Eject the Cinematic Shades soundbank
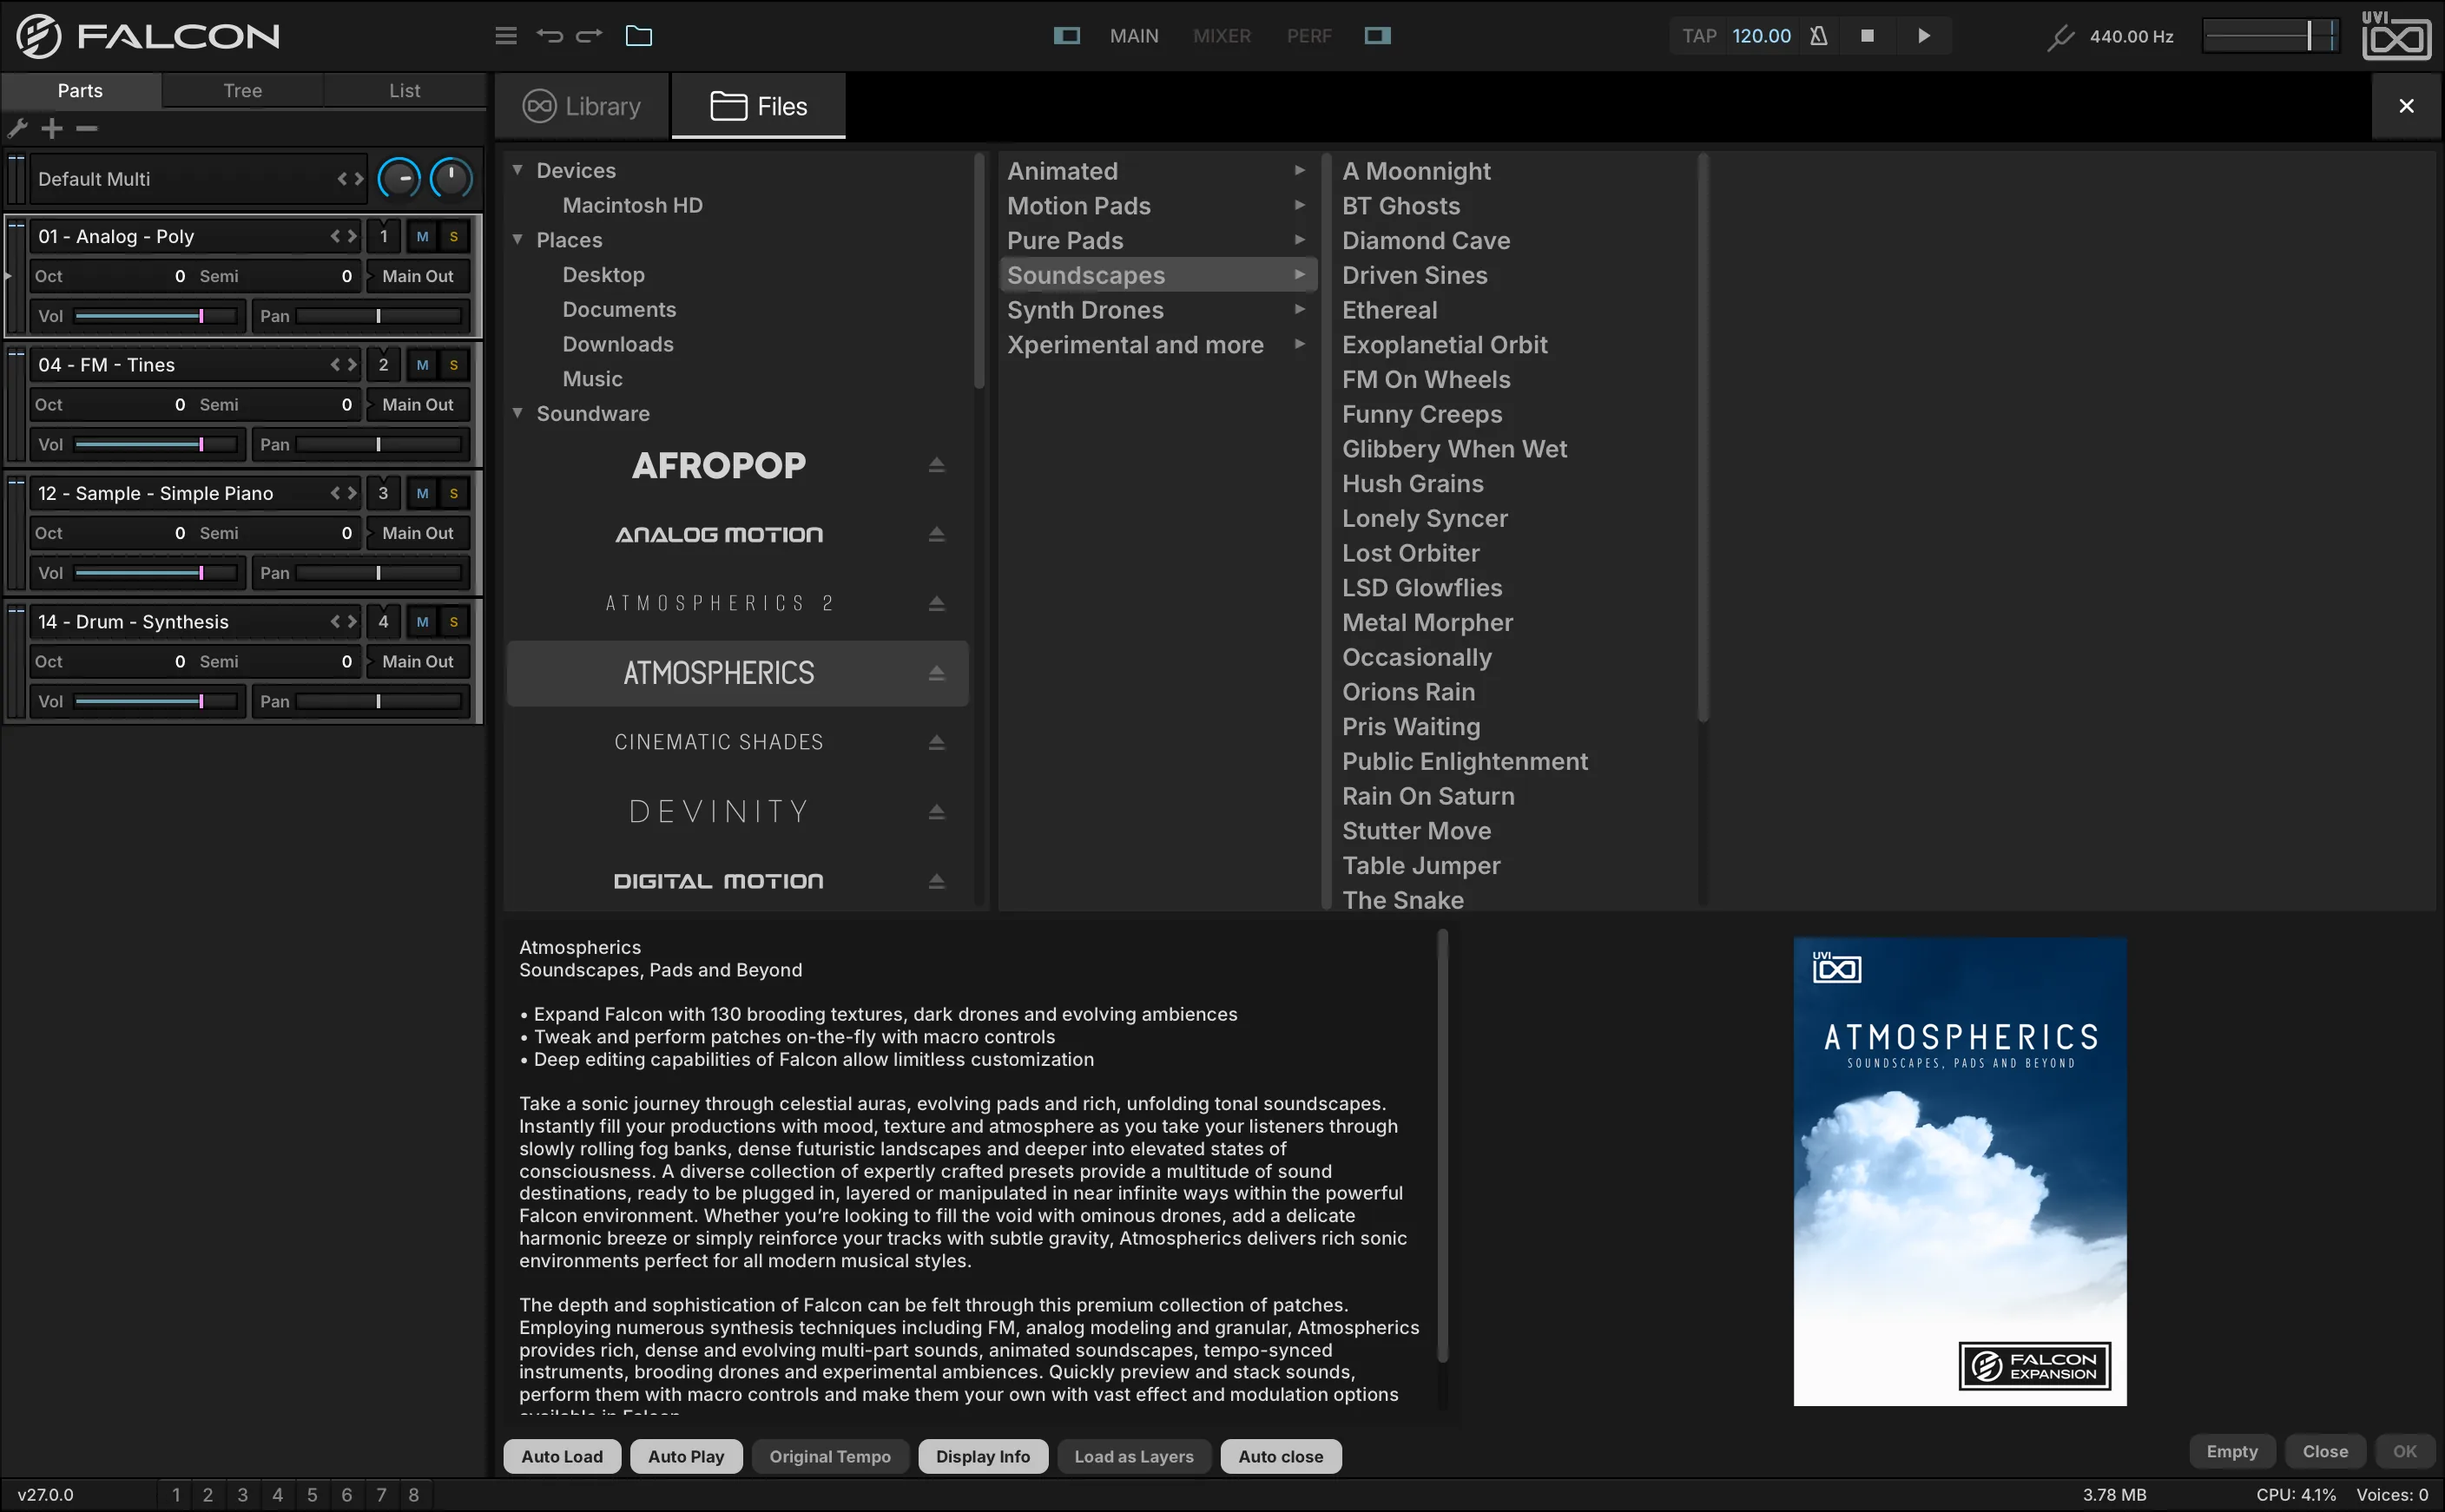 tap(936, 742)
